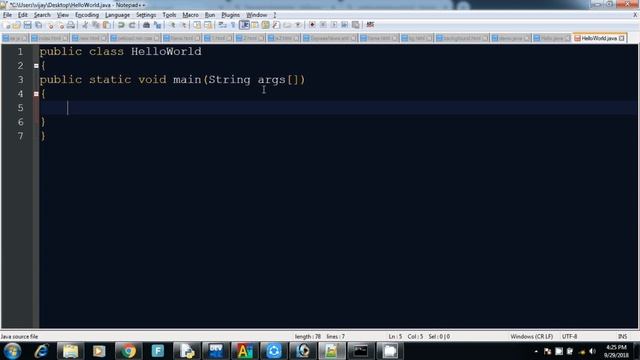Image resolution: width=640 pixels, height=360 pixels.
Task: Start recording a macro
Action: pos(312,25)
